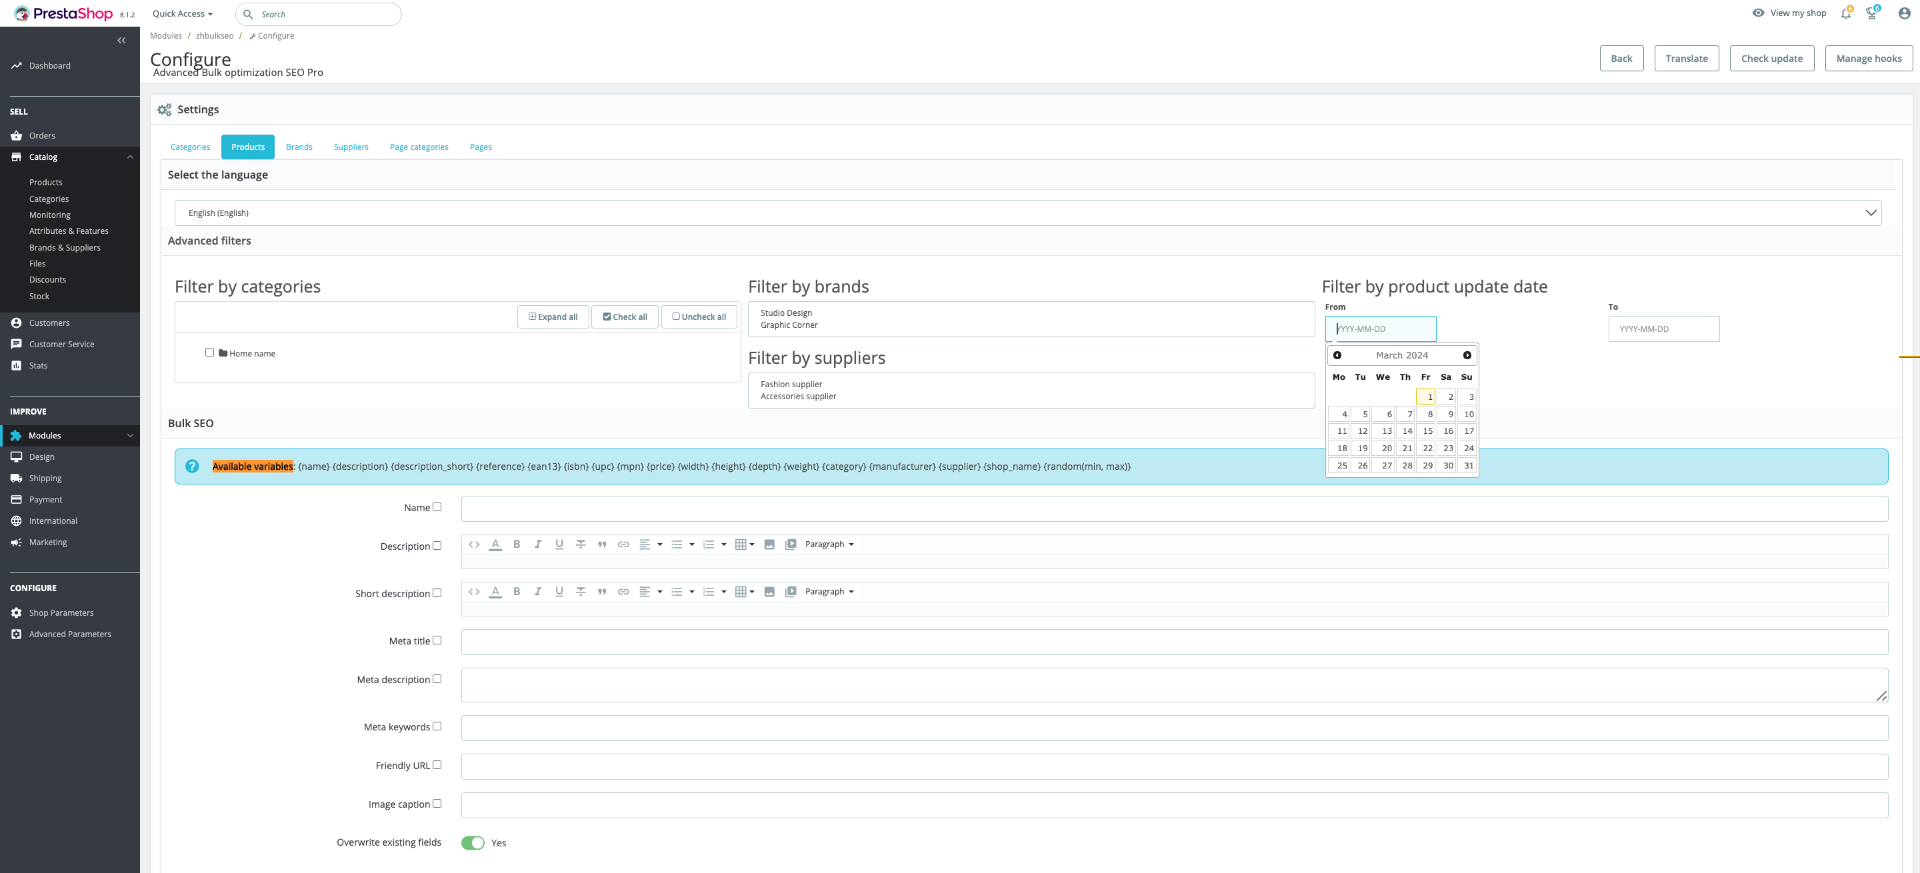Click Expand all in category filter
Viewport: 1920px width, 873px height.
553,317
